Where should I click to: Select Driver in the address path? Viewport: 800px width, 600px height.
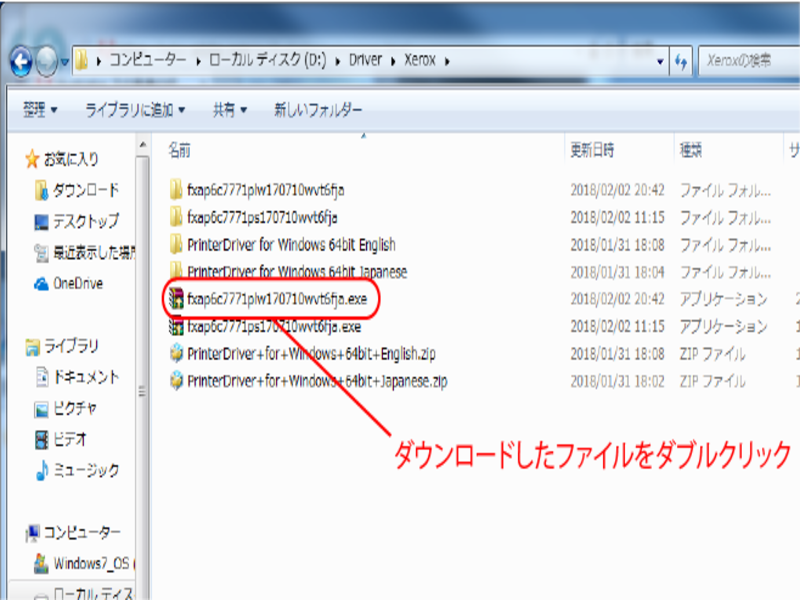365,60
